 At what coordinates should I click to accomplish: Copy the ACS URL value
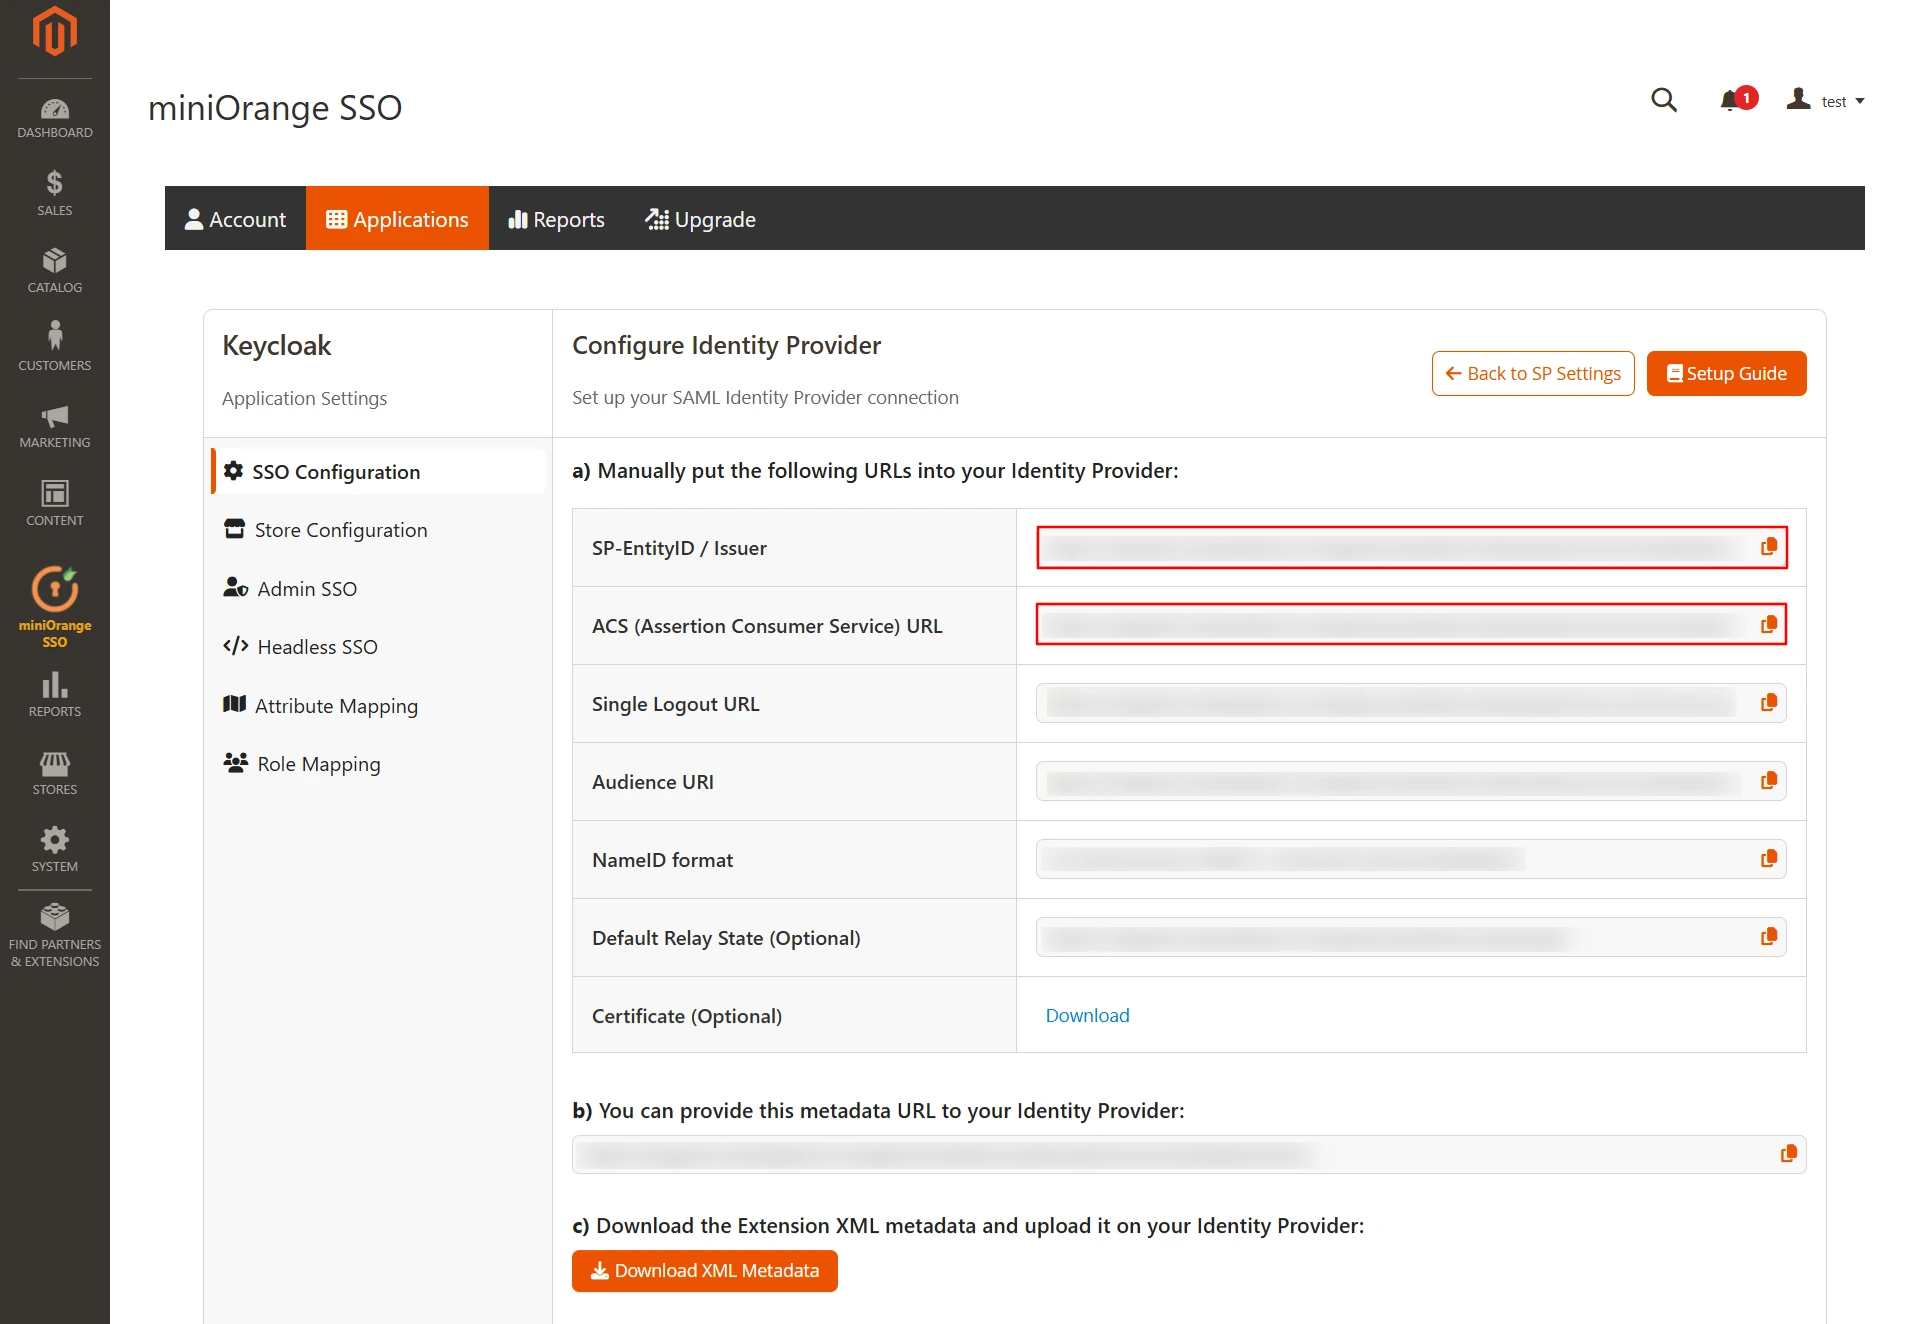(x=1768, y=624)
